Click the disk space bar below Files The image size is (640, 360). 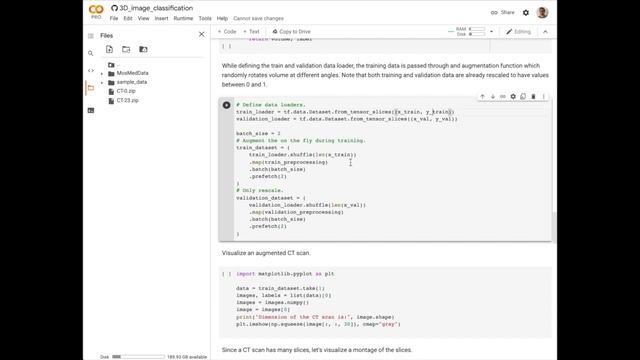[x=138, y=357]
